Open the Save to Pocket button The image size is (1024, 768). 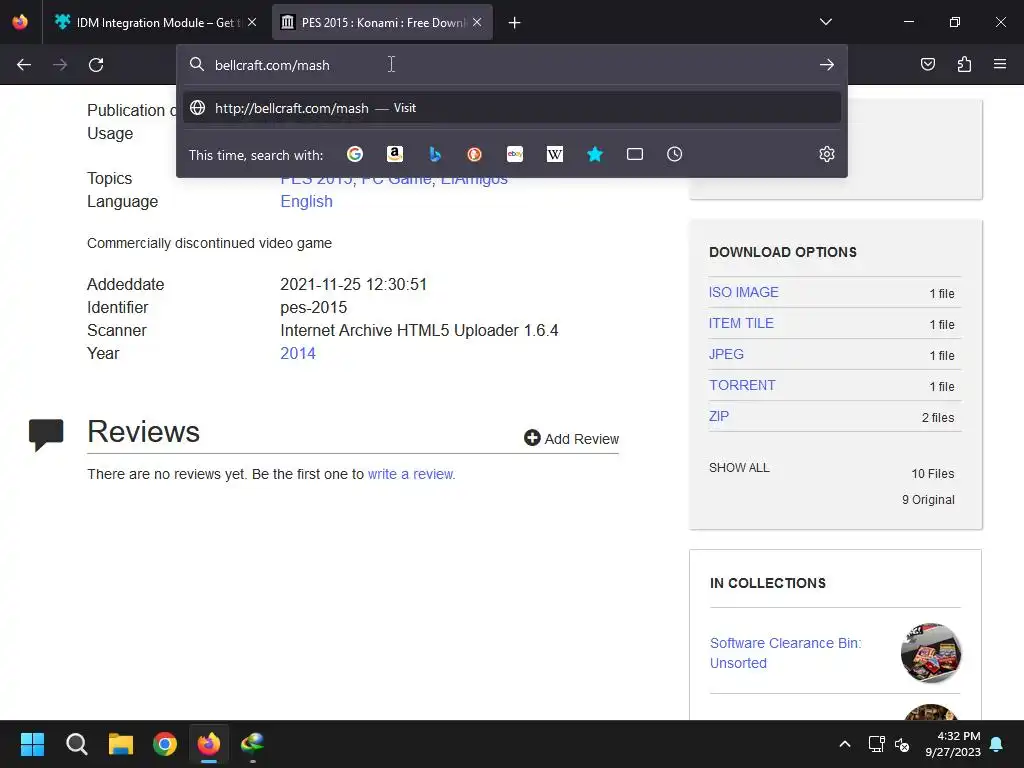point(928,64)
